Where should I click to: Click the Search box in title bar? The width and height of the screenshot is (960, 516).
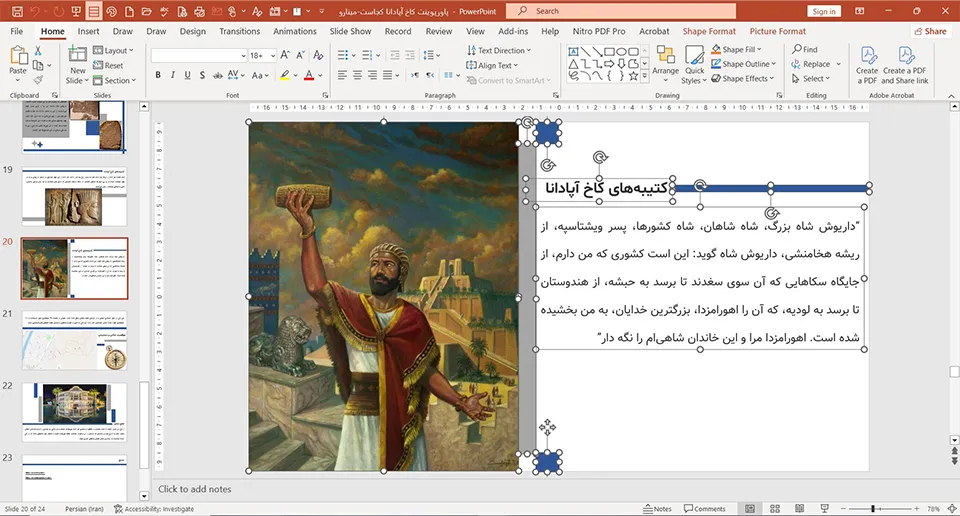point(621,11)
